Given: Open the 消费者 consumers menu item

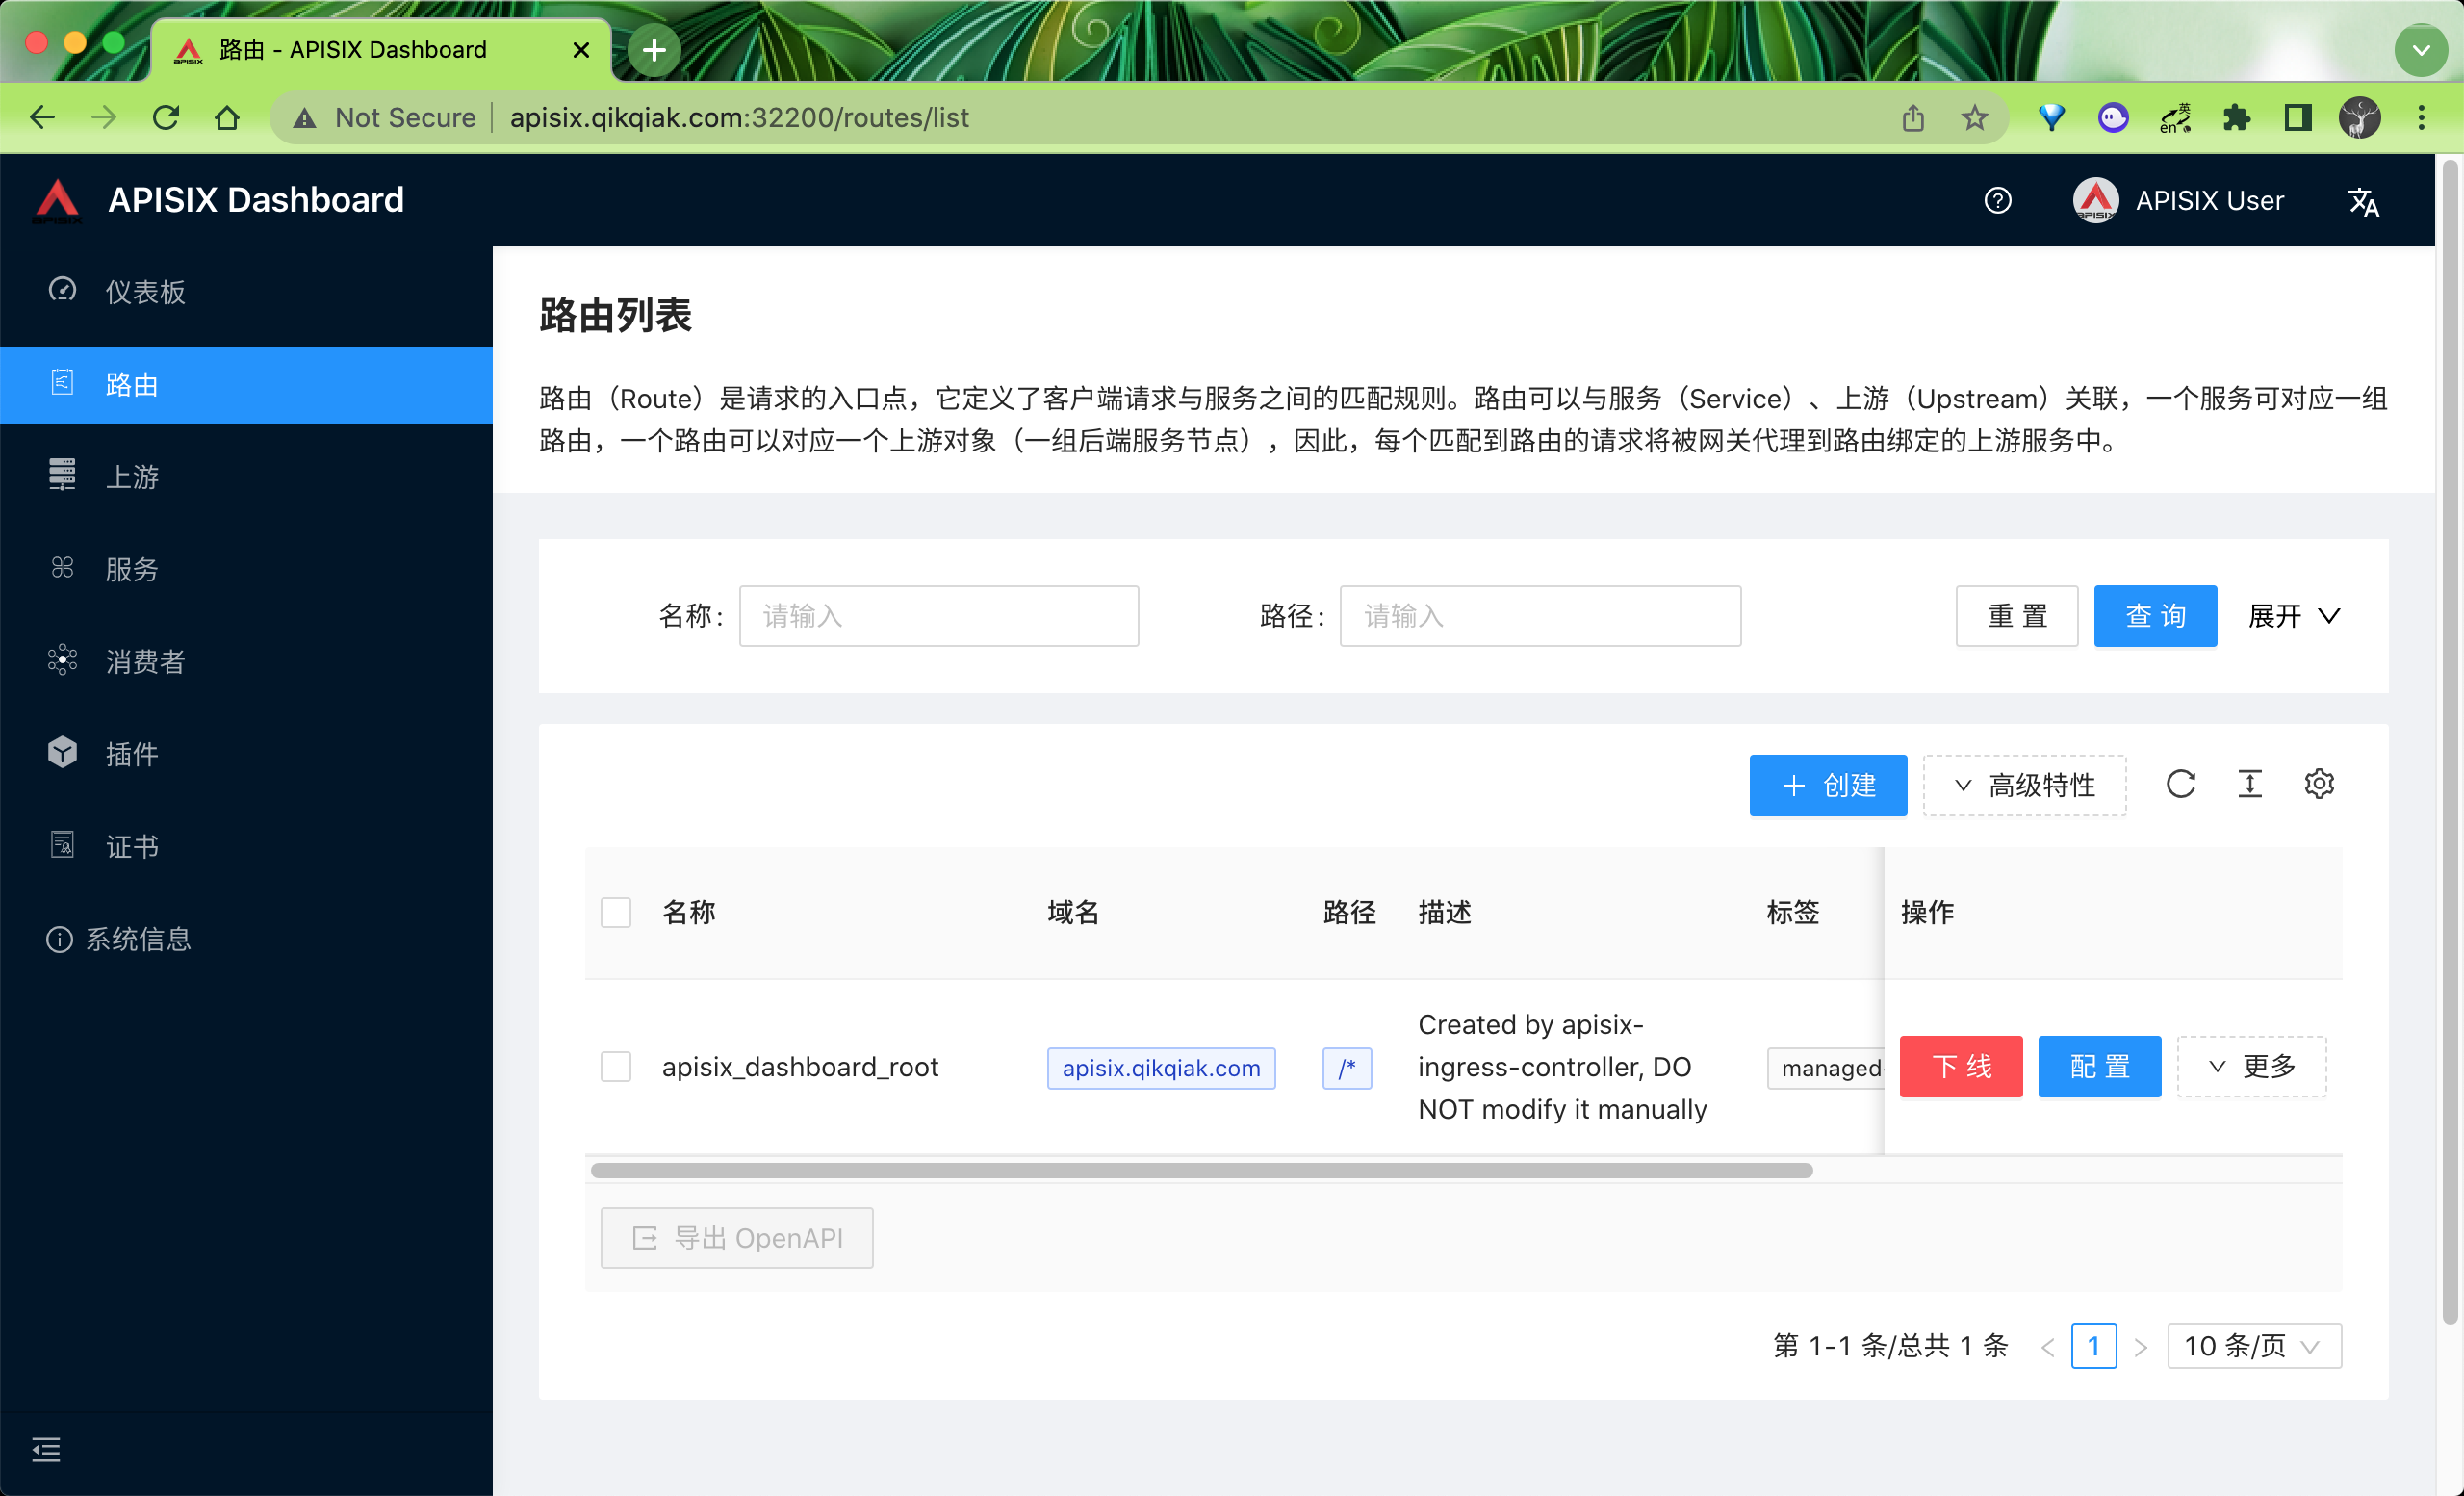Looking at the screenshot, I should (x=246, y=661).
